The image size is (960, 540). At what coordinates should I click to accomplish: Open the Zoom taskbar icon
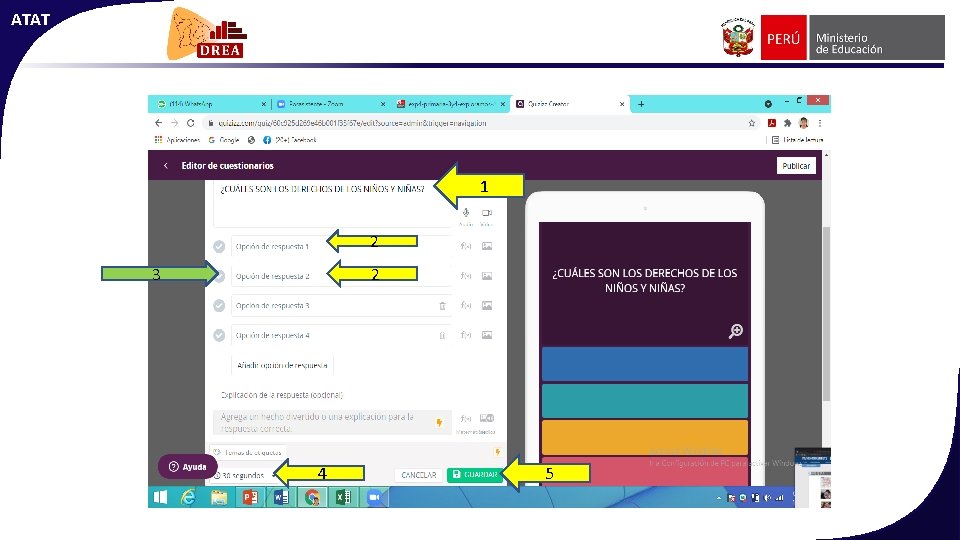[x=374, y=497]
